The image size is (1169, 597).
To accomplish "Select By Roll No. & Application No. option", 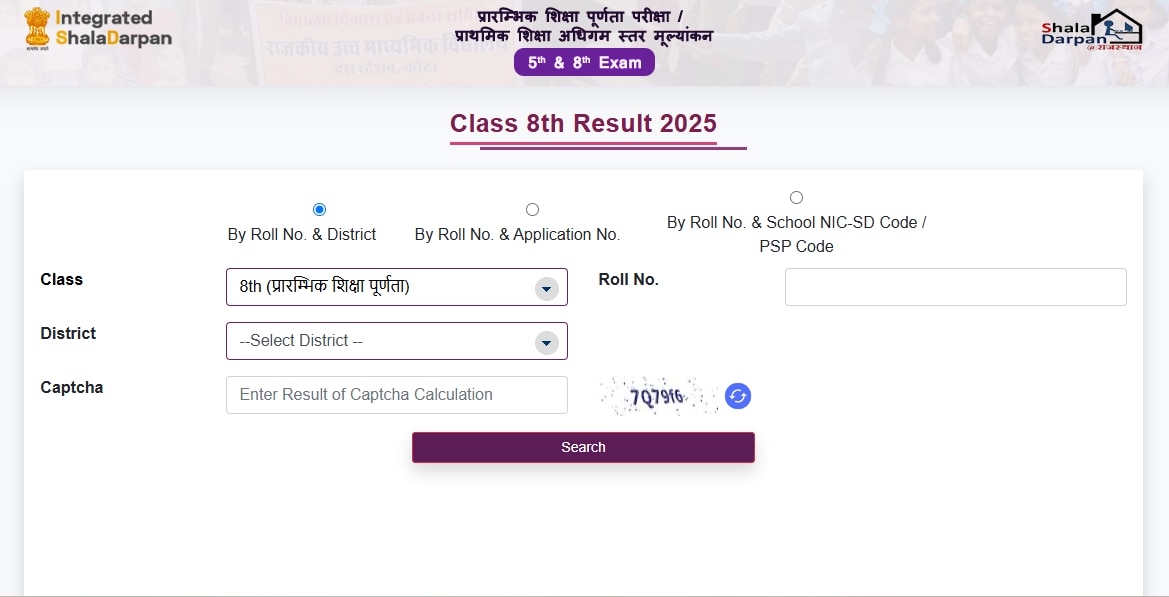I will (532, 209).
